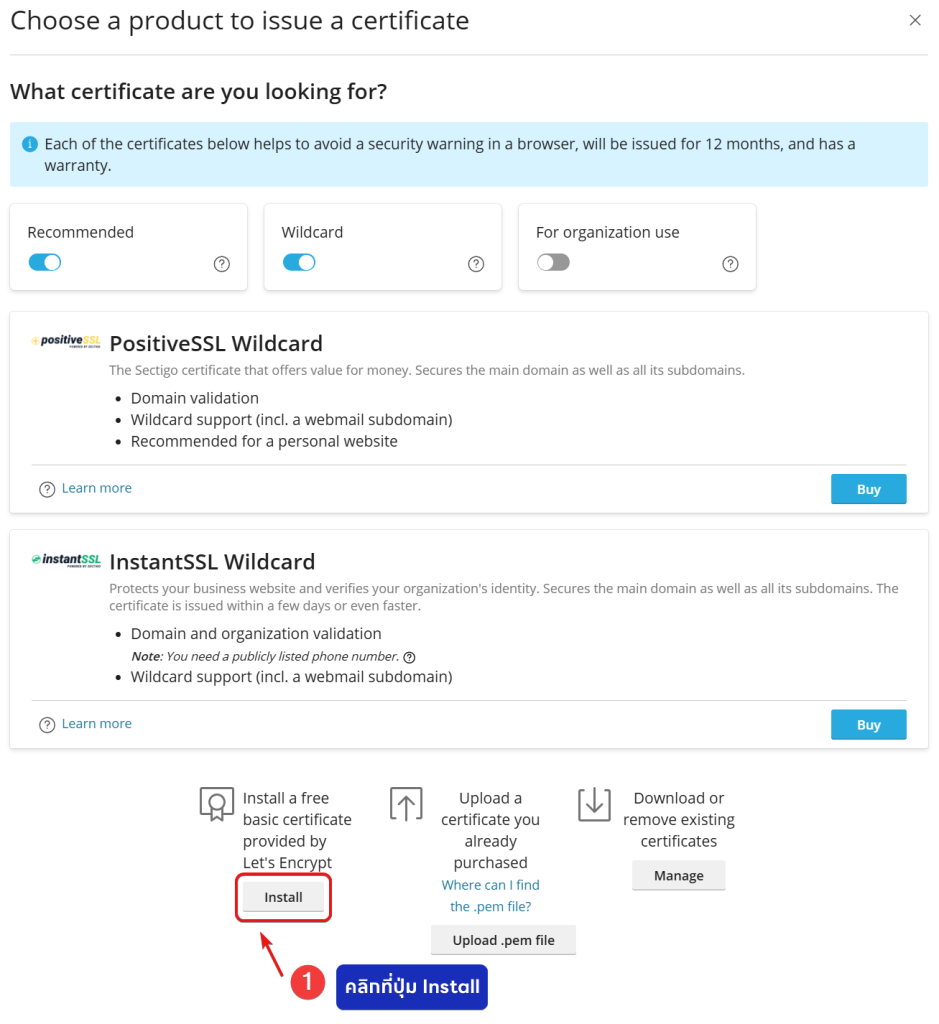Click help icon next to phone number note
The image size is (939, 1024).
click(x=409, y=657)
